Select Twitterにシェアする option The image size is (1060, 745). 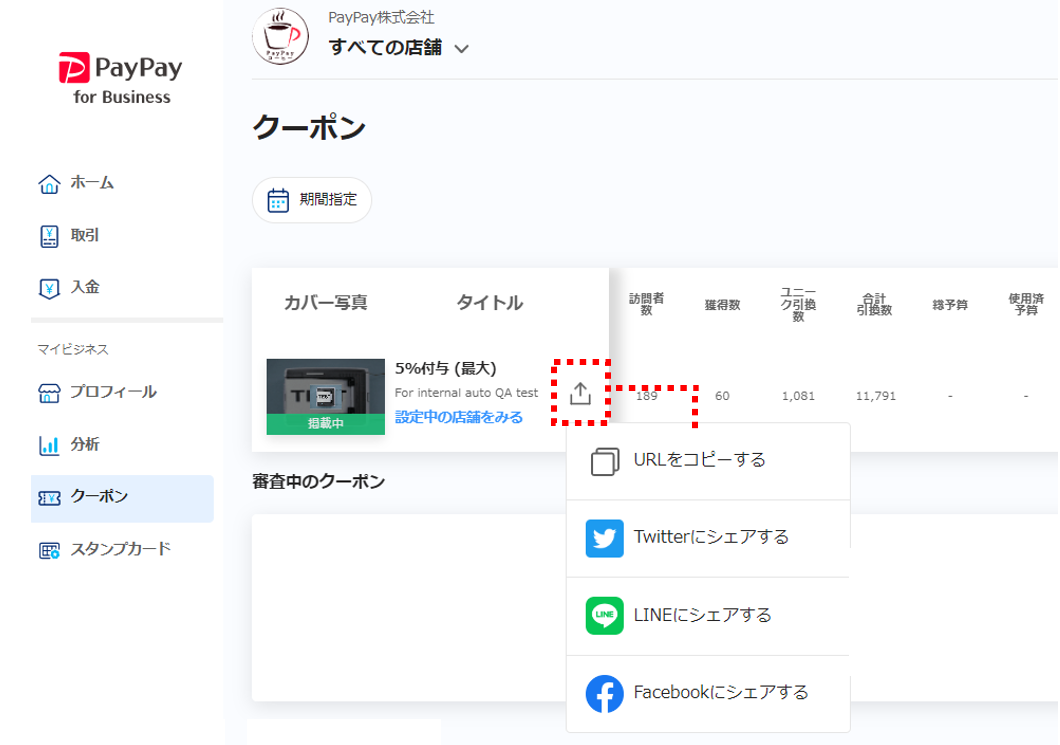(708, 539)
